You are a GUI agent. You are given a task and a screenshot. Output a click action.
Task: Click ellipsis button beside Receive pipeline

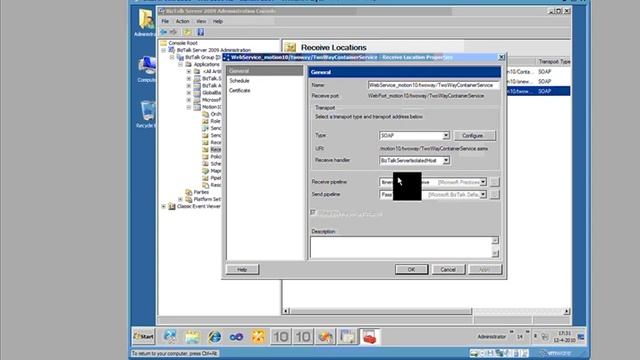pos(494,182)
